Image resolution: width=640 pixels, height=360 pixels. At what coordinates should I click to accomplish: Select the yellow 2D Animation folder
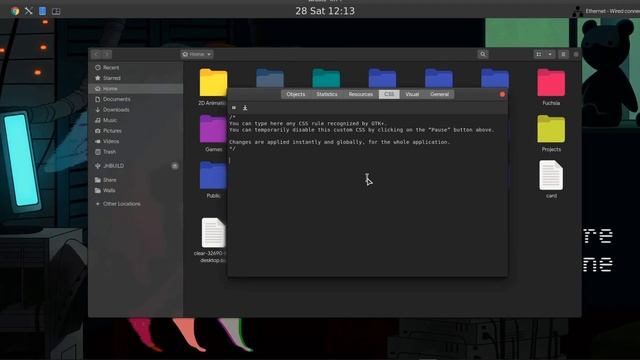tap(213, 83)
